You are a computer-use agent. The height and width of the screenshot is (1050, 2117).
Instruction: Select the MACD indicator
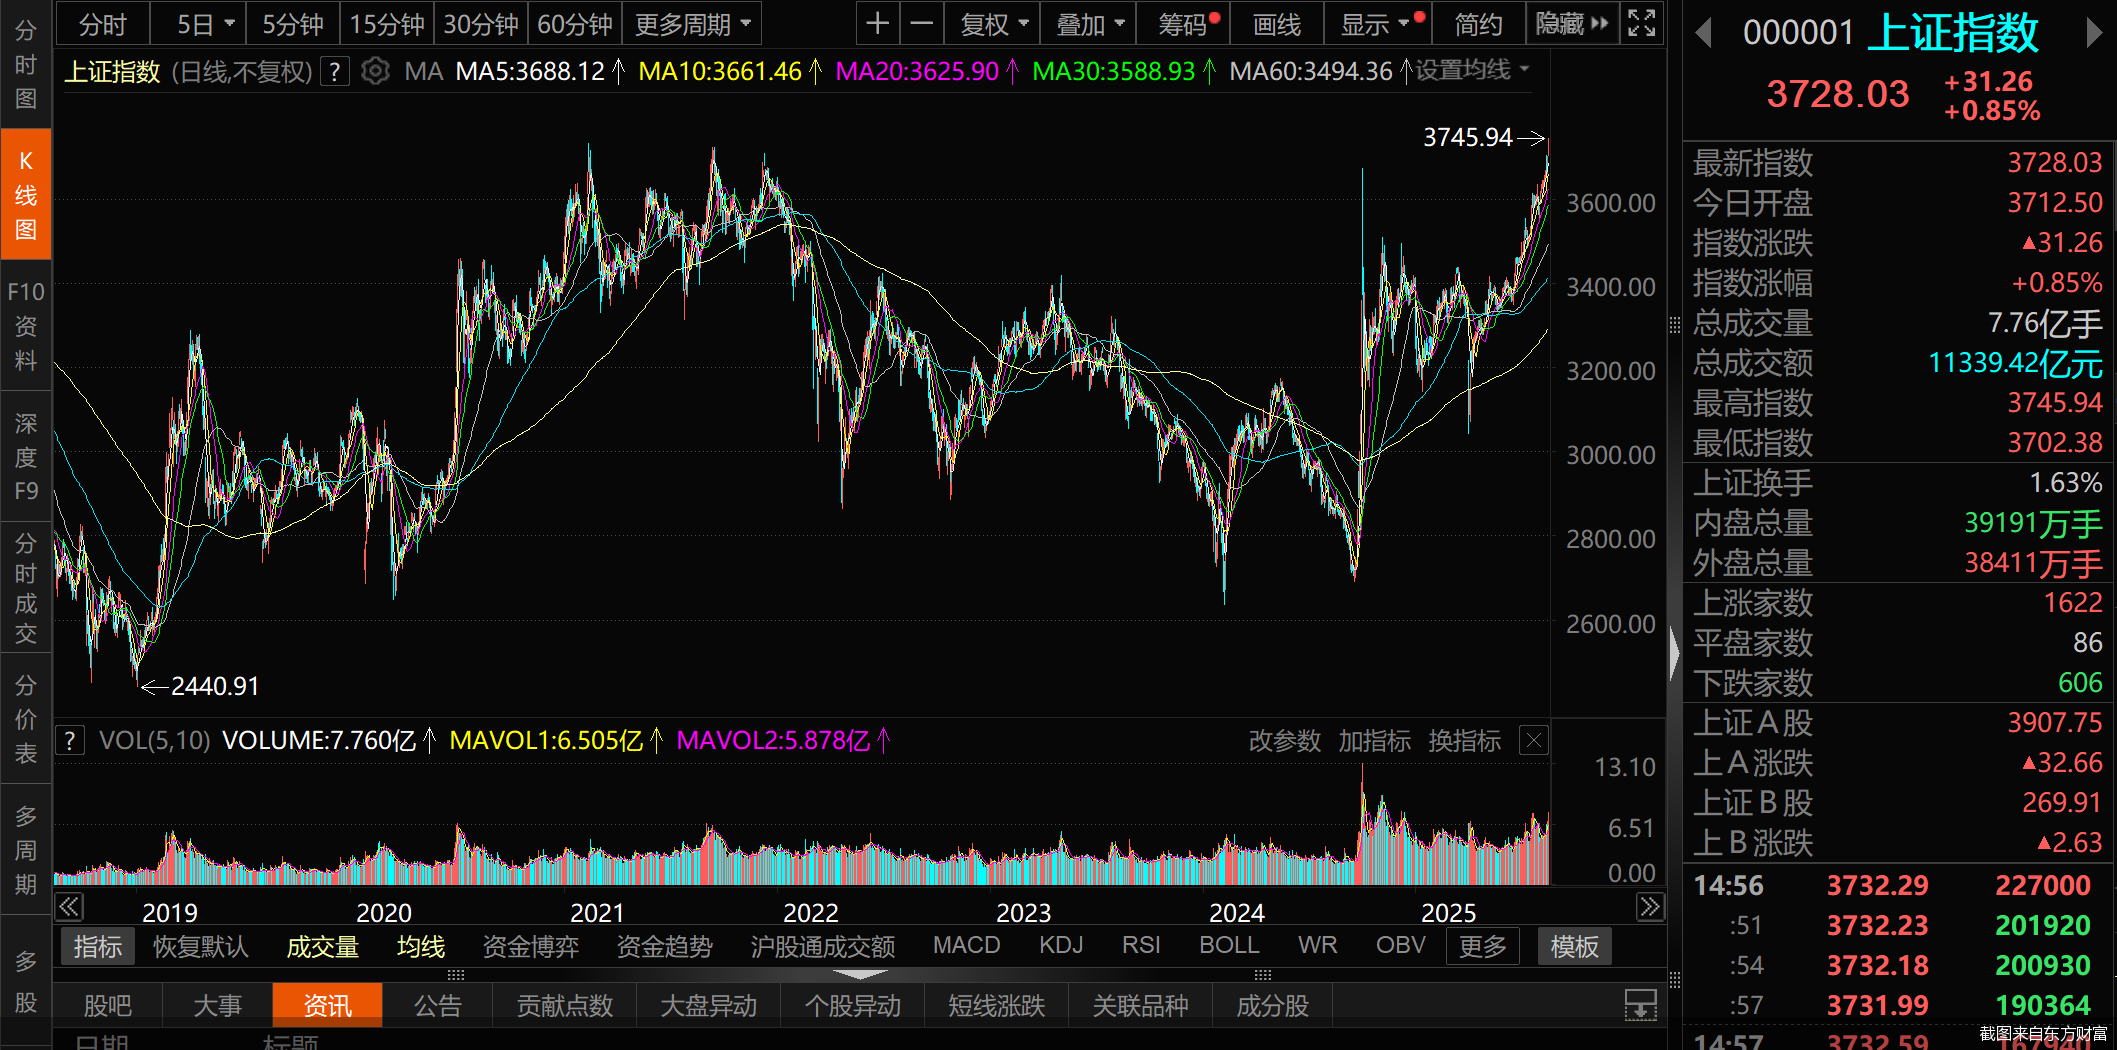coord(966,945)
